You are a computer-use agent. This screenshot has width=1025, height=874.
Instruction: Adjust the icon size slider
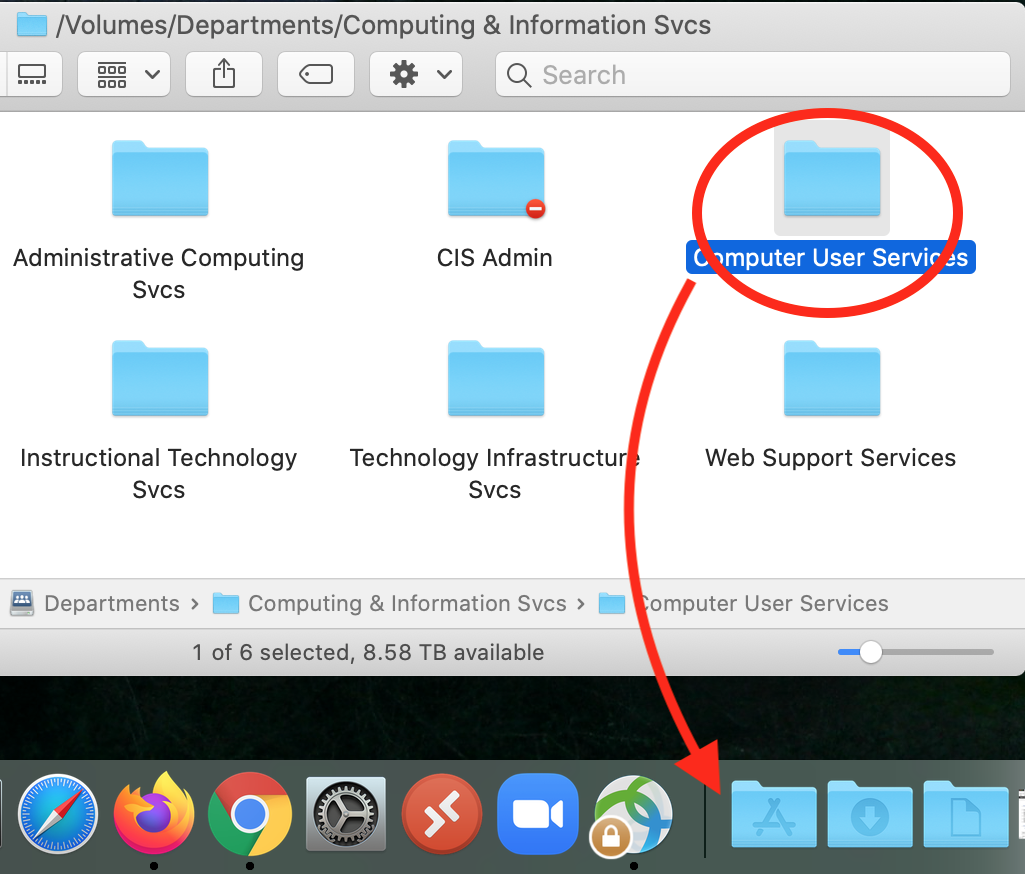871,652
